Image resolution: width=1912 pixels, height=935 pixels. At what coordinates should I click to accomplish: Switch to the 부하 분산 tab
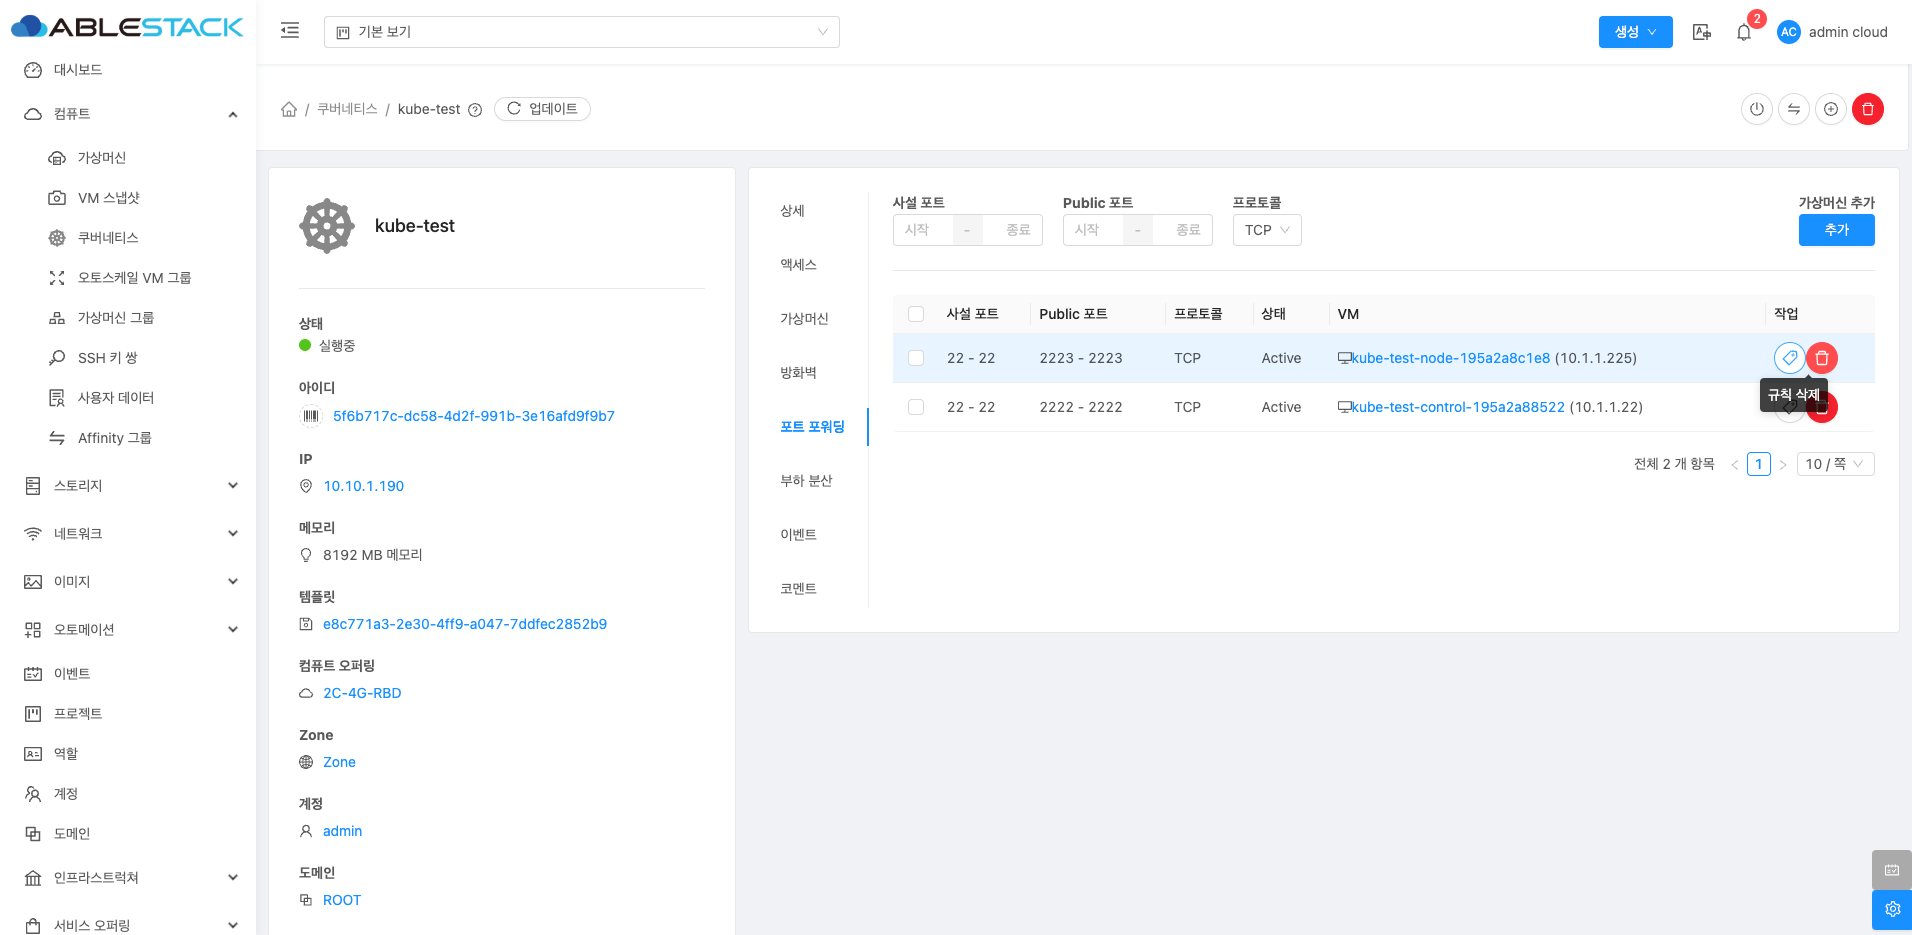pos(806,481)
